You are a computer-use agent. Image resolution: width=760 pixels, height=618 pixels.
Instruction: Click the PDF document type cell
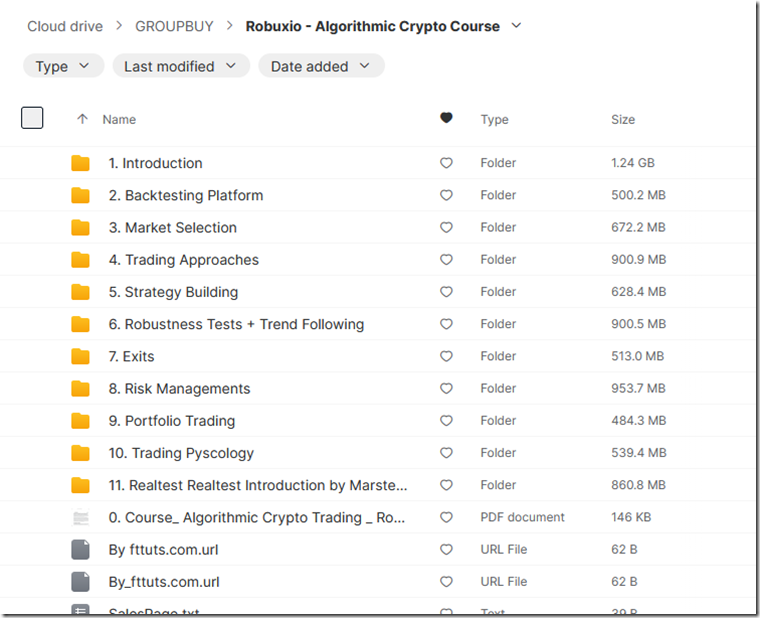[522, 517]
